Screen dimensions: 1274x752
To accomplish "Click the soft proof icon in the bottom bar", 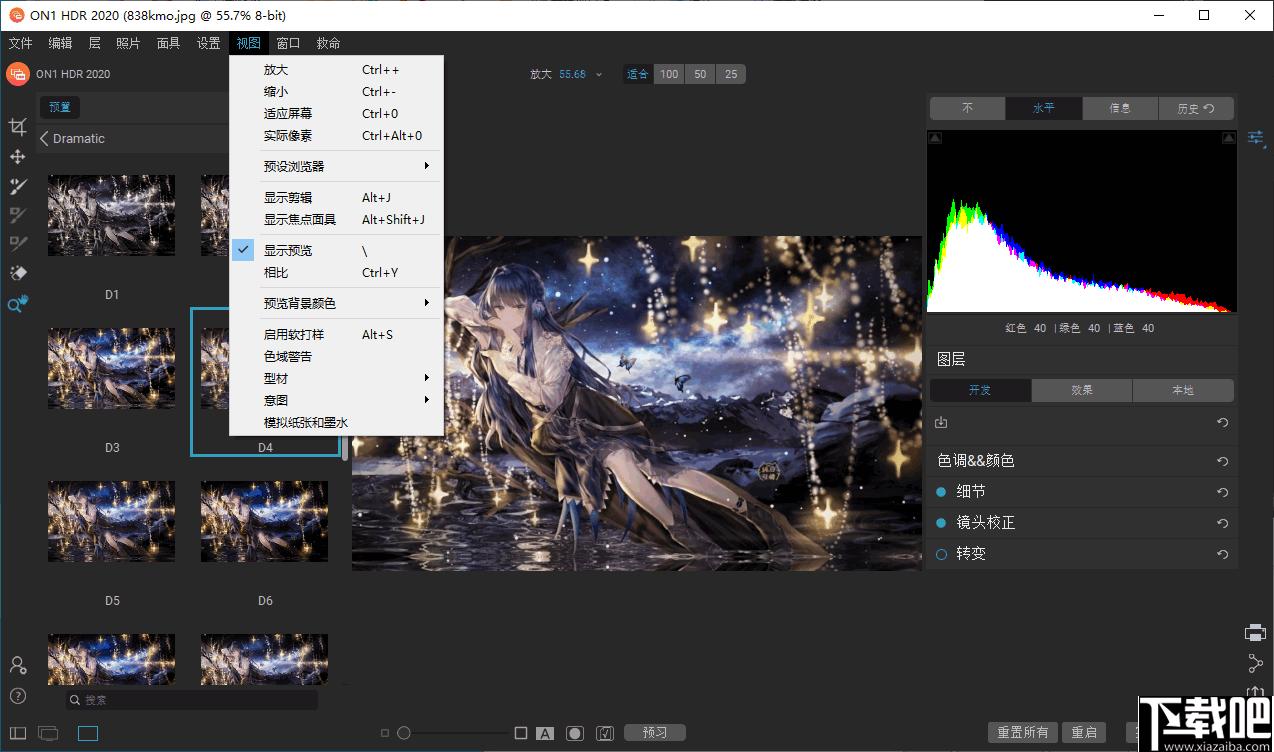I will pyautogui.click(x=605, y=734).
